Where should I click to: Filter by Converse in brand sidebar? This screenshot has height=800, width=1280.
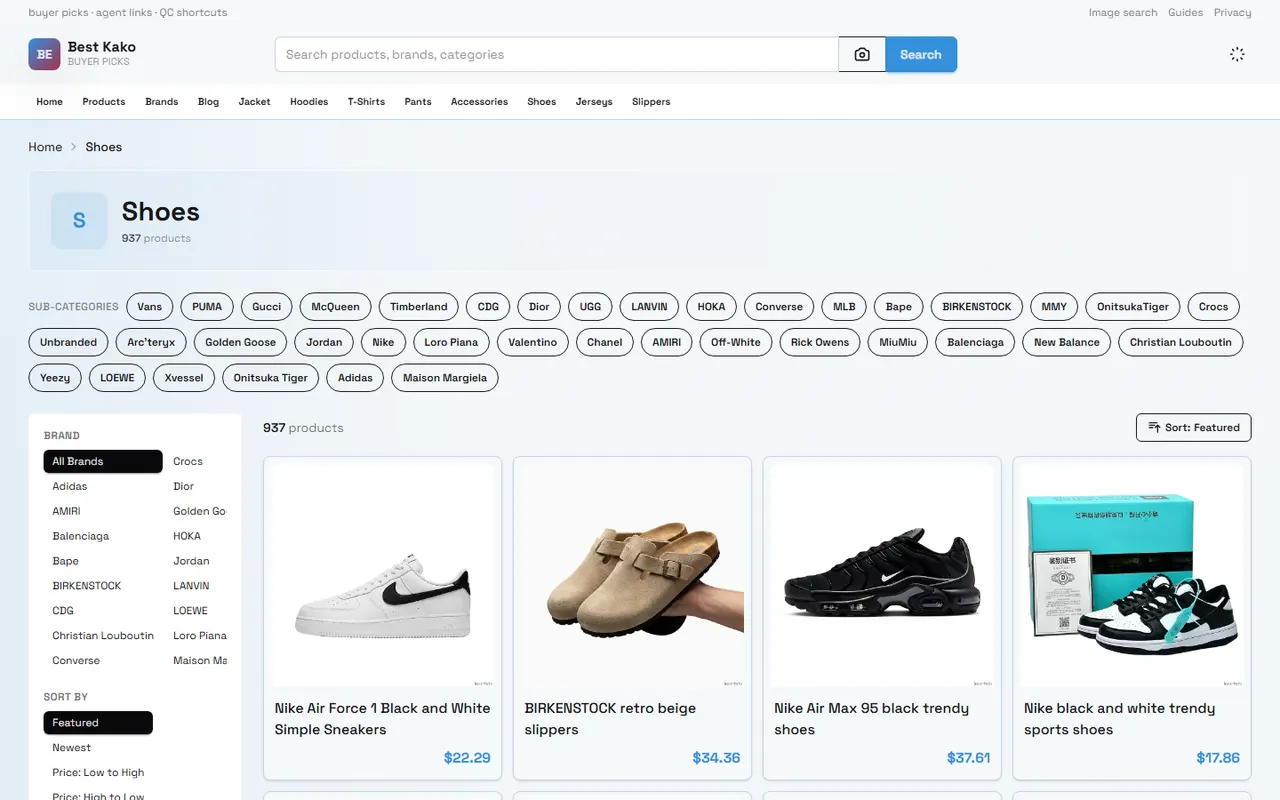(76, 661)
